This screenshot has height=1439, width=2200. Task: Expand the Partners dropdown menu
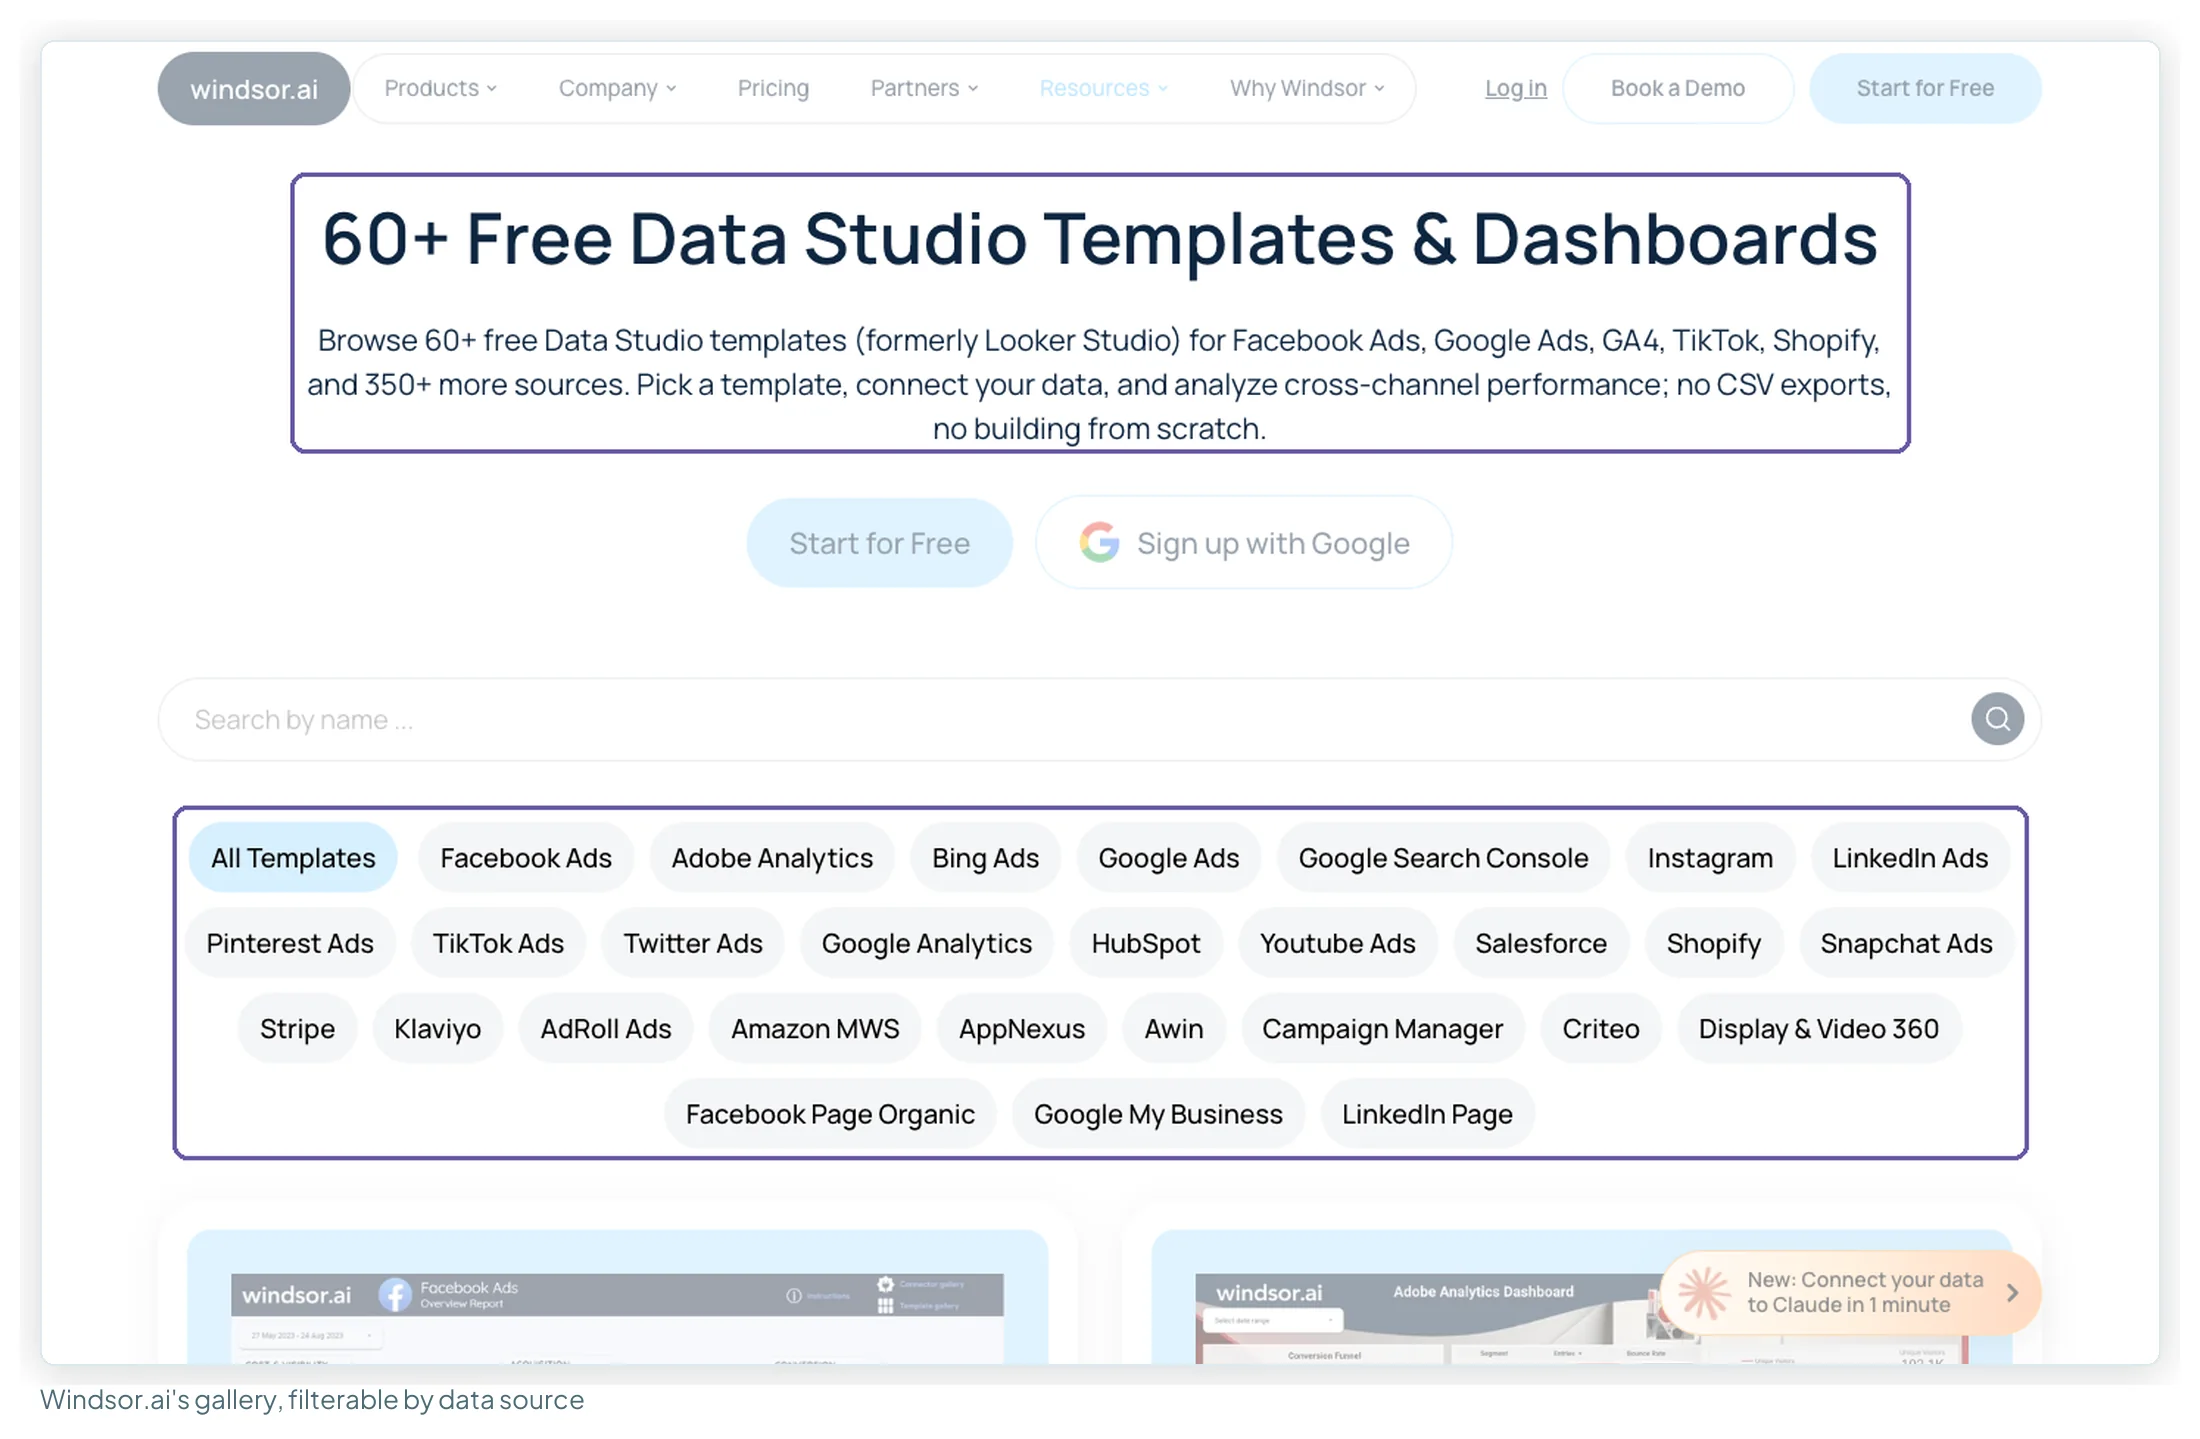pos(924,88)
